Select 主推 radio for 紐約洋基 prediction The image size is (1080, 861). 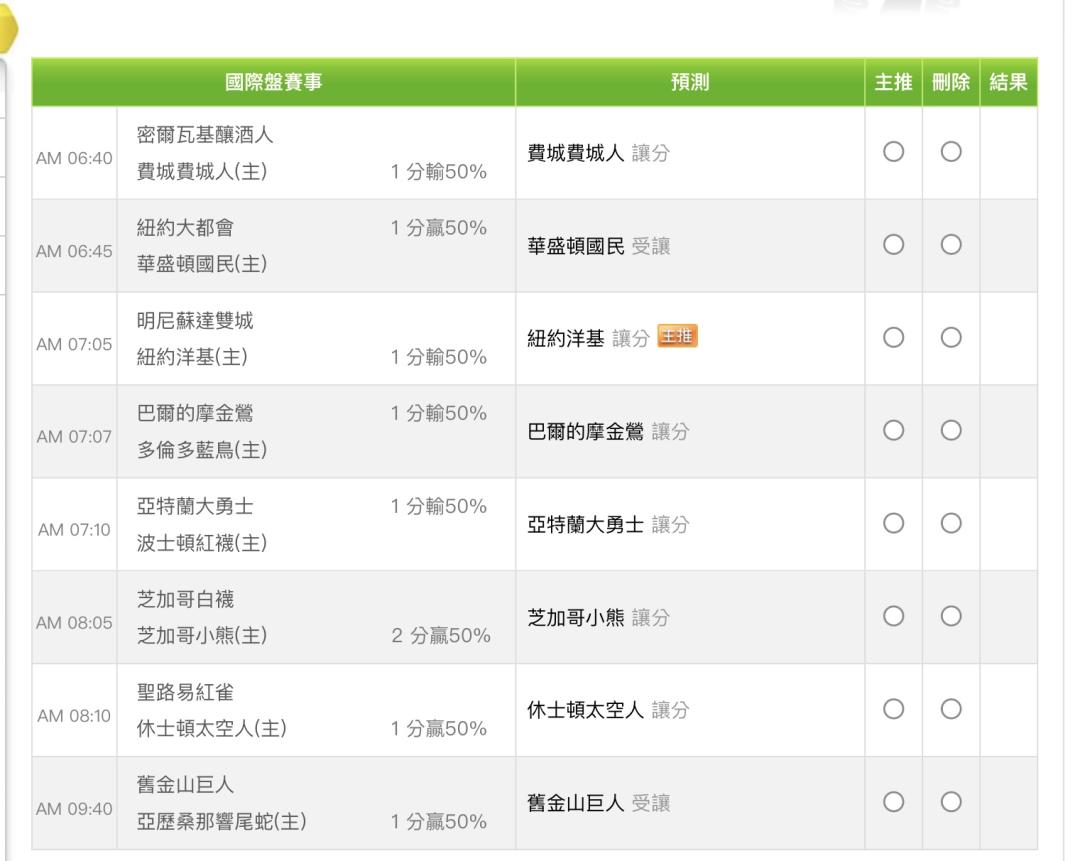(x=893, y=338)
